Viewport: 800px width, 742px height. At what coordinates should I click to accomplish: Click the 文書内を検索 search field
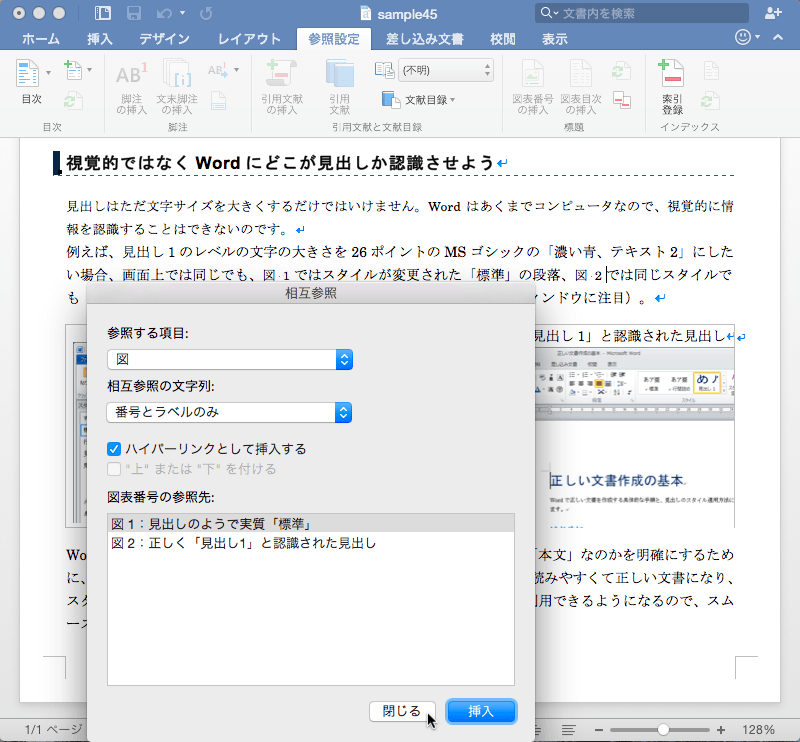642,13
